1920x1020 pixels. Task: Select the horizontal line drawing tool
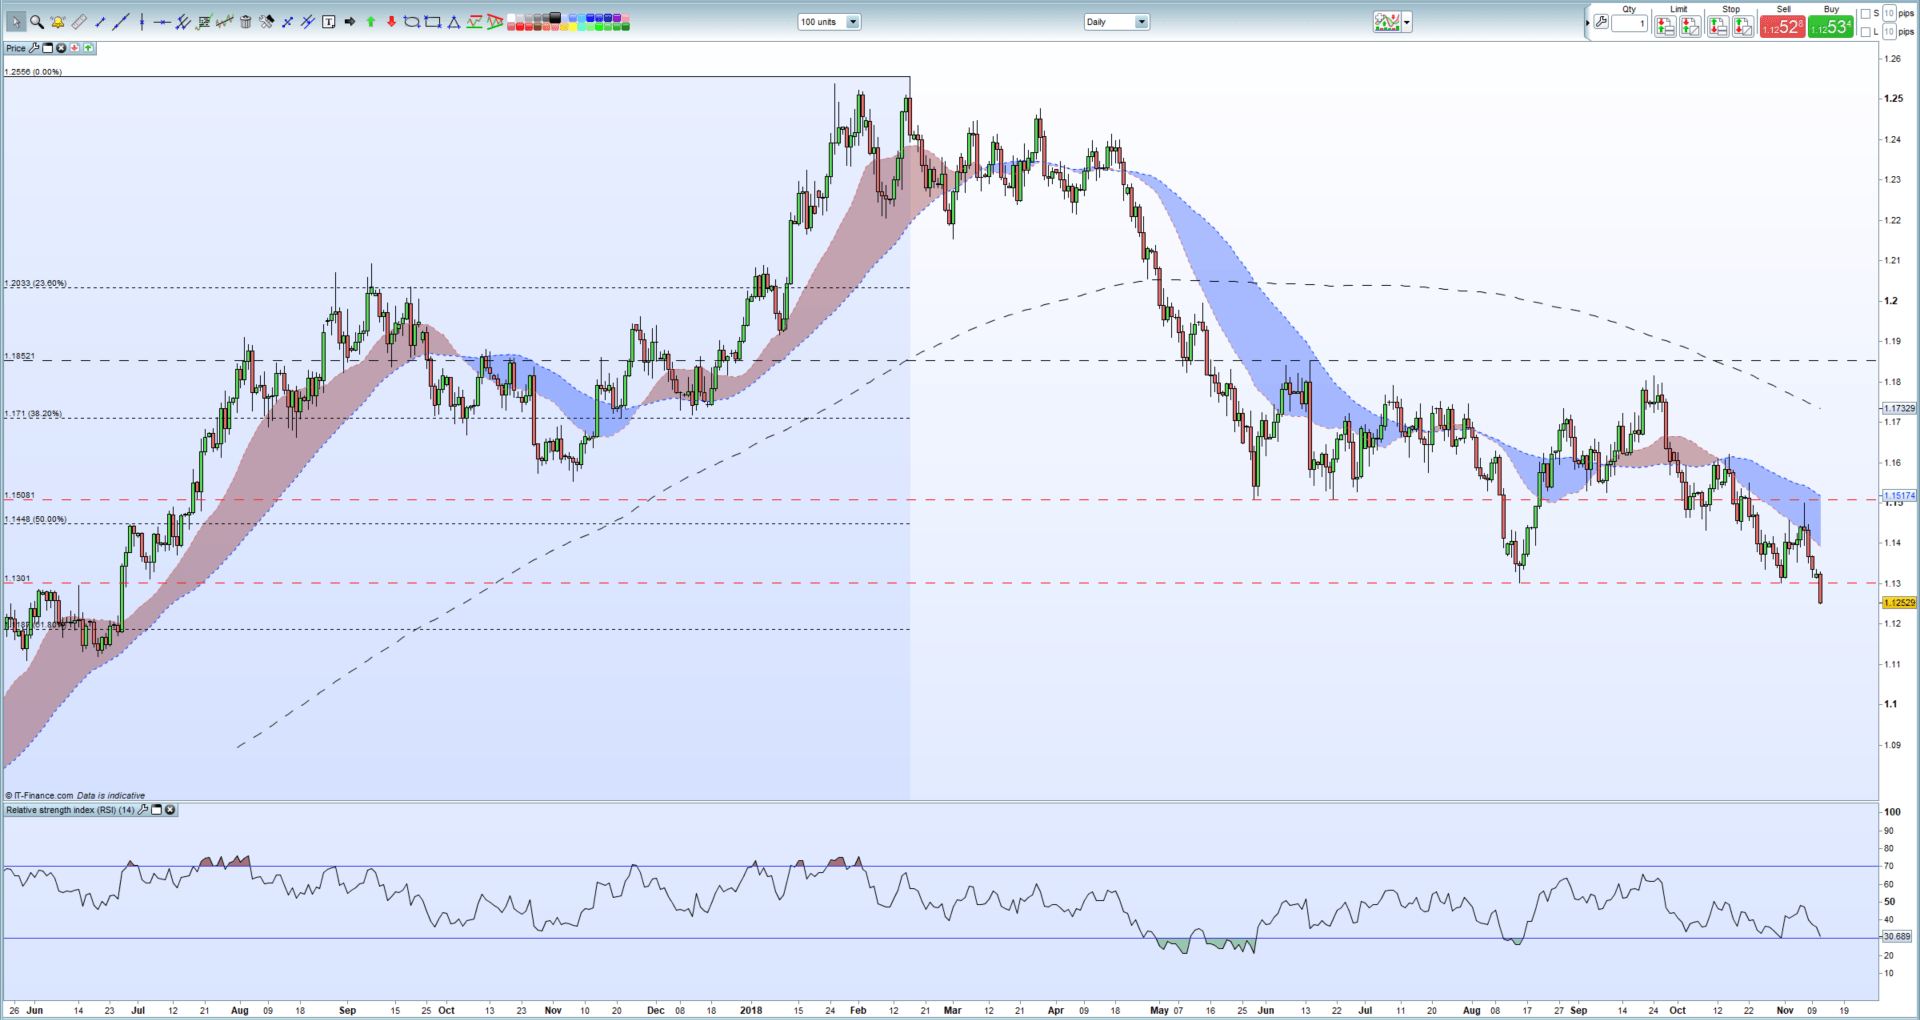click(162, 22)
